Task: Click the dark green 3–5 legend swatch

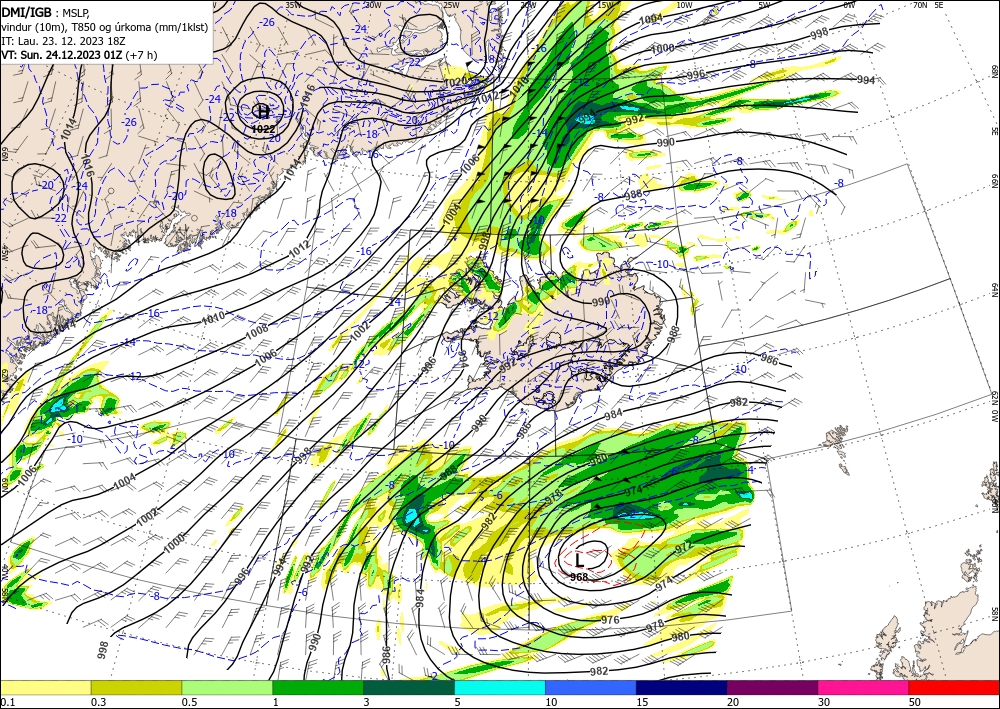Action: tap(409, 687)
